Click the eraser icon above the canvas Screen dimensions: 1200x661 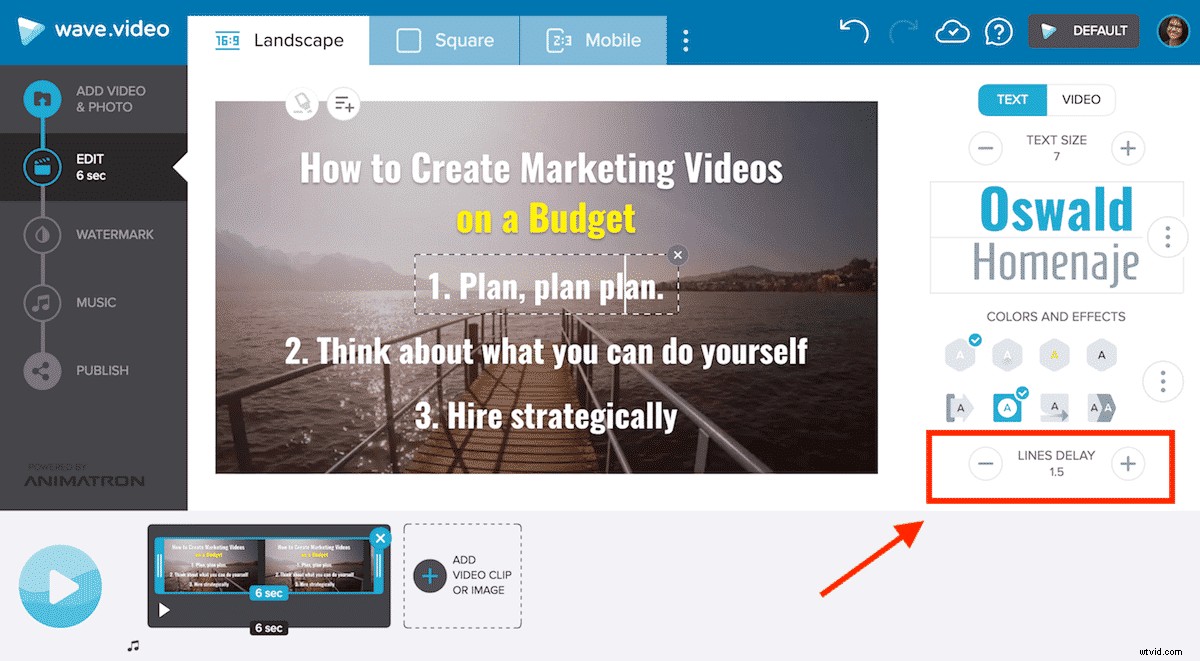[x=302, y=104]
